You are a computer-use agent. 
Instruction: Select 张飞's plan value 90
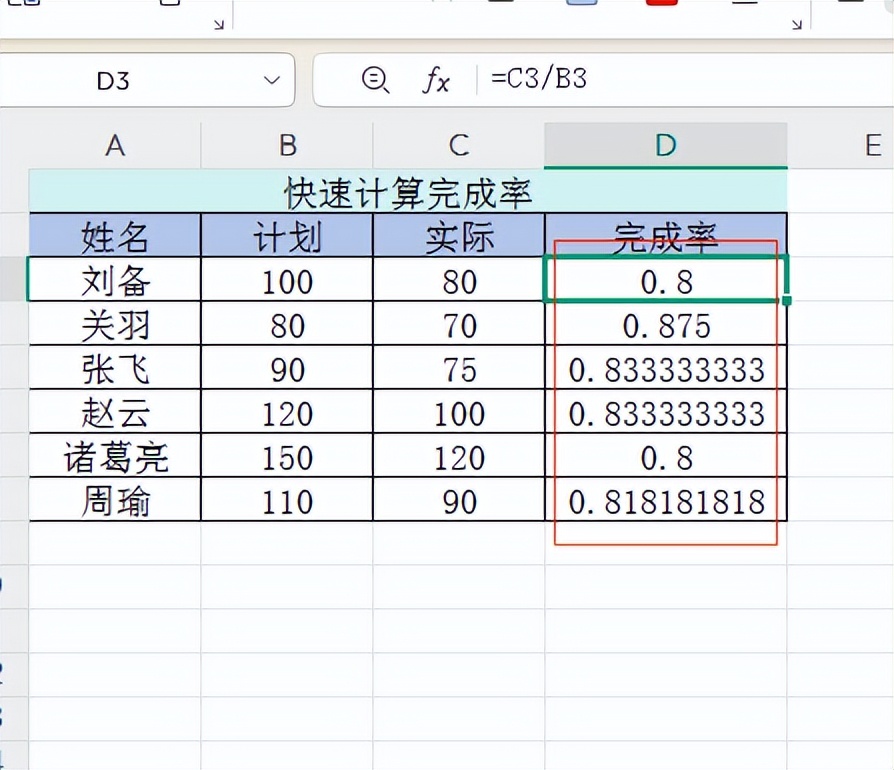pos(287,367)
